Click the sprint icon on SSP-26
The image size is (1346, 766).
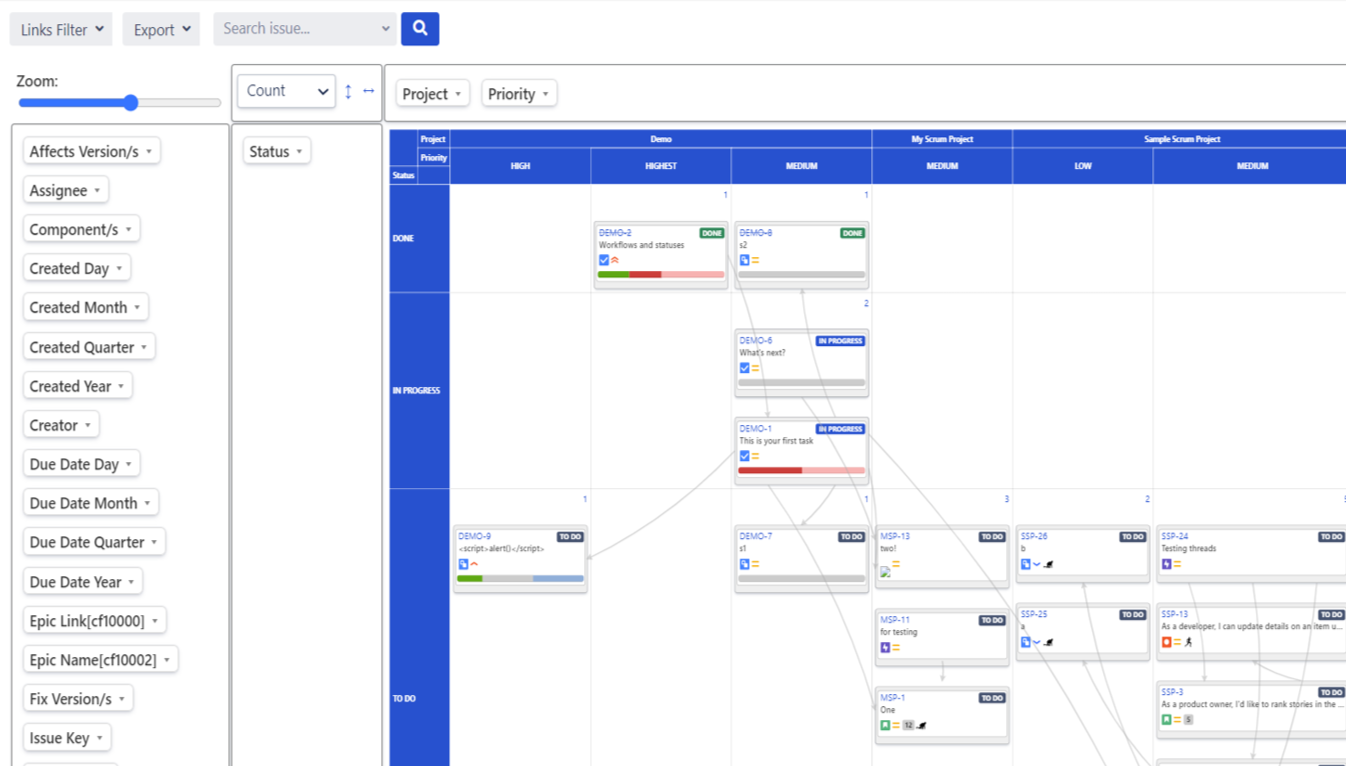point(1048,564)
